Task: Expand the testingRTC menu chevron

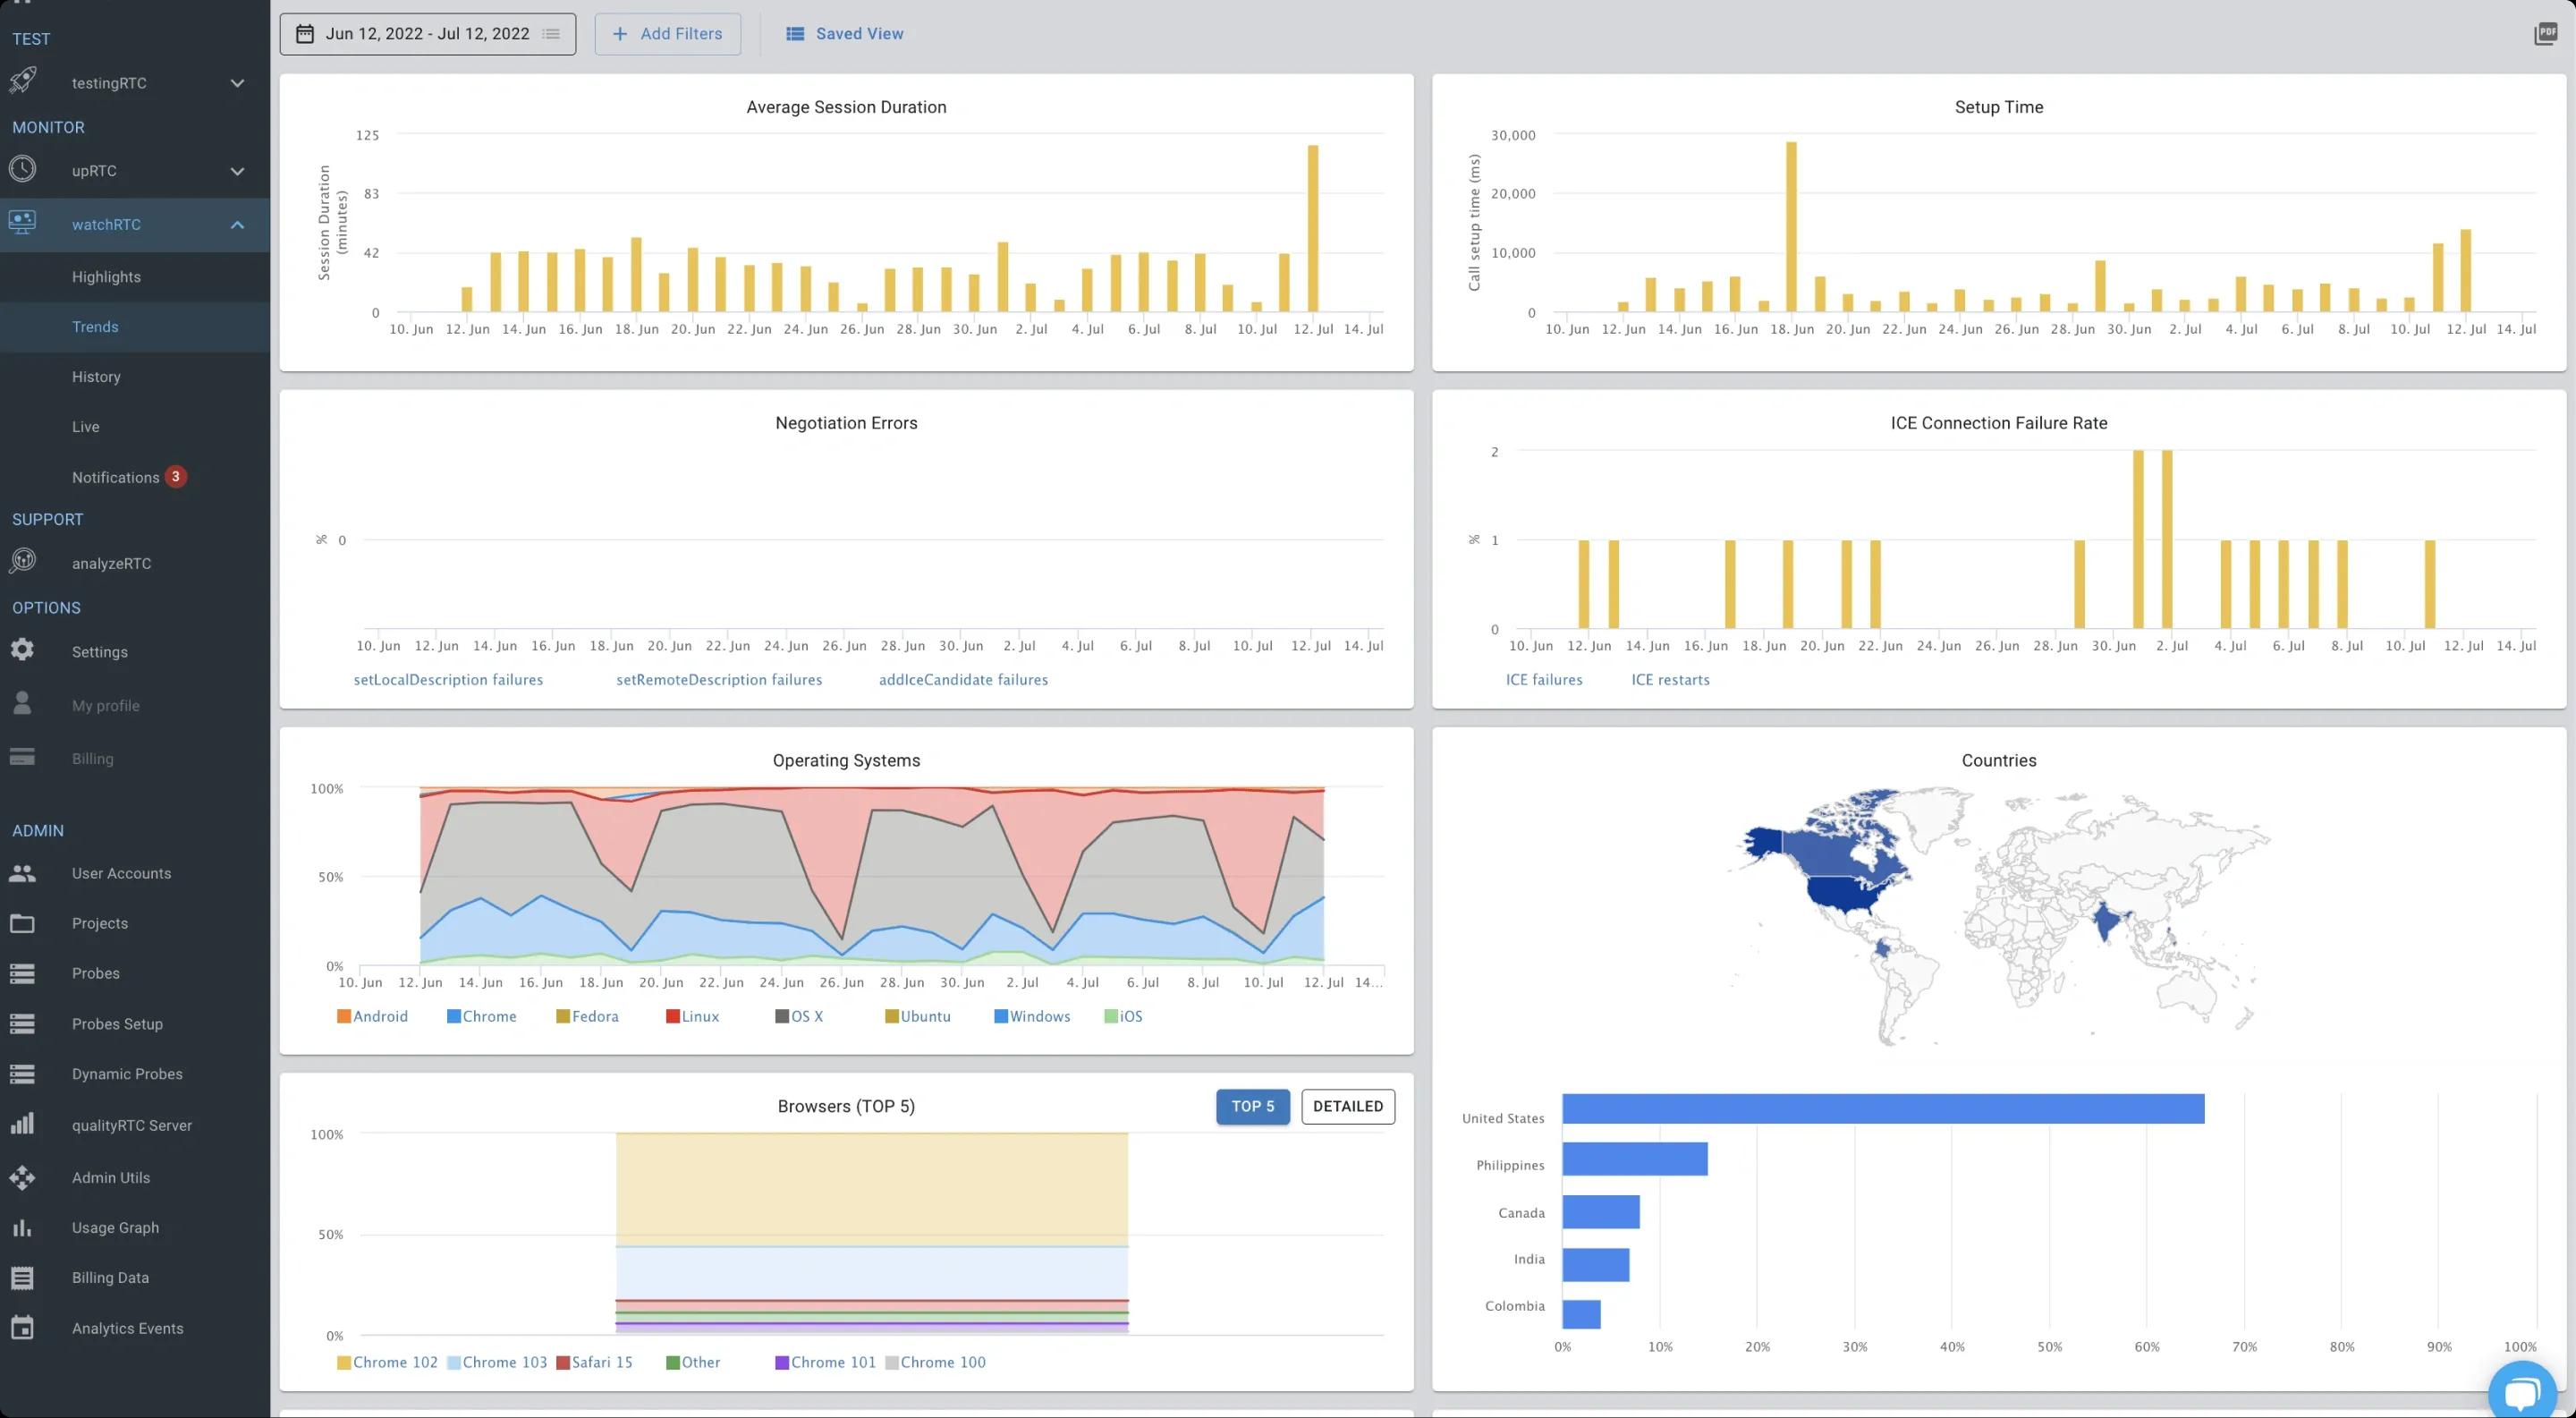Action: 237,83
